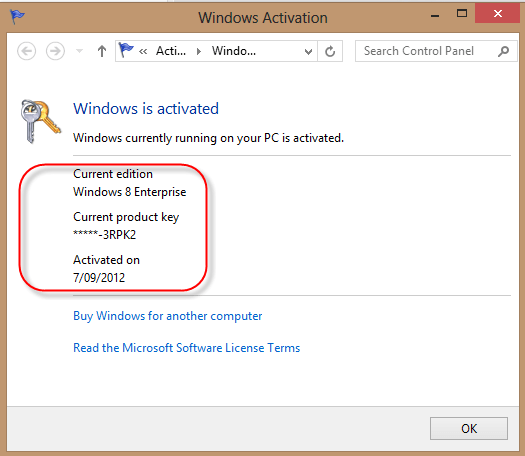Image resolution: width=525 pixels, height=456 pixels.
Task: Maximize the Windows Activation window
Action: pos(462,13)
